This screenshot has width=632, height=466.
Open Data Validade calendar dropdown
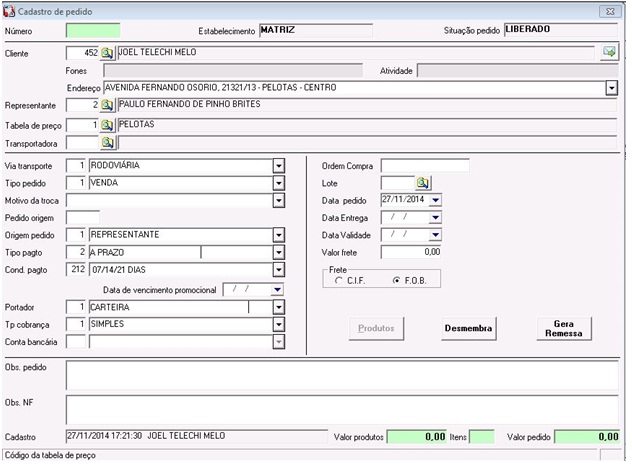435,235
